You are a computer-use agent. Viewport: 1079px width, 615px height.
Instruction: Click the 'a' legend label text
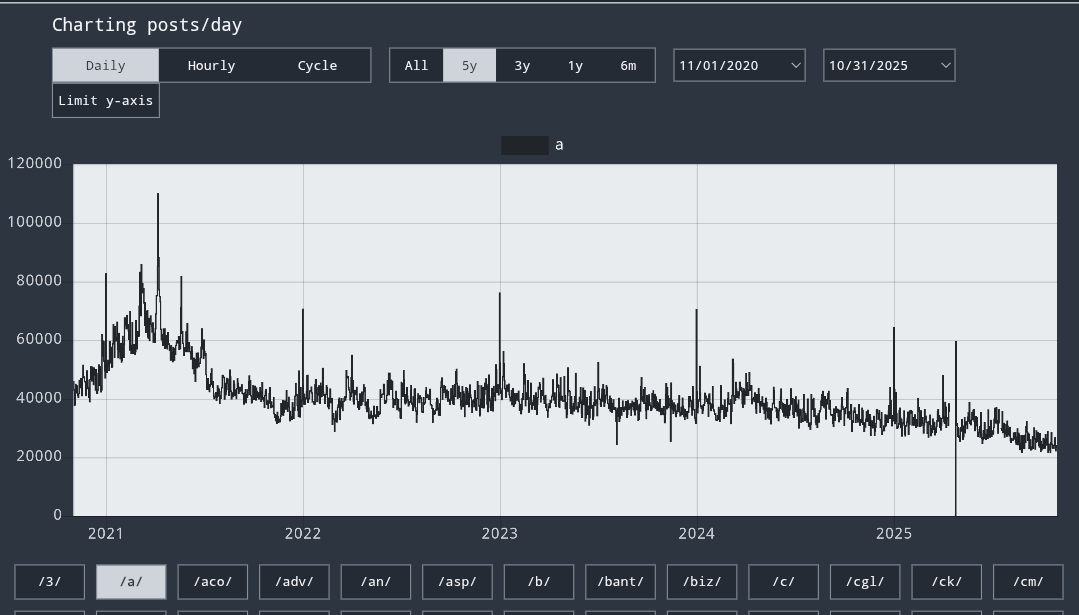click(559, 145)
